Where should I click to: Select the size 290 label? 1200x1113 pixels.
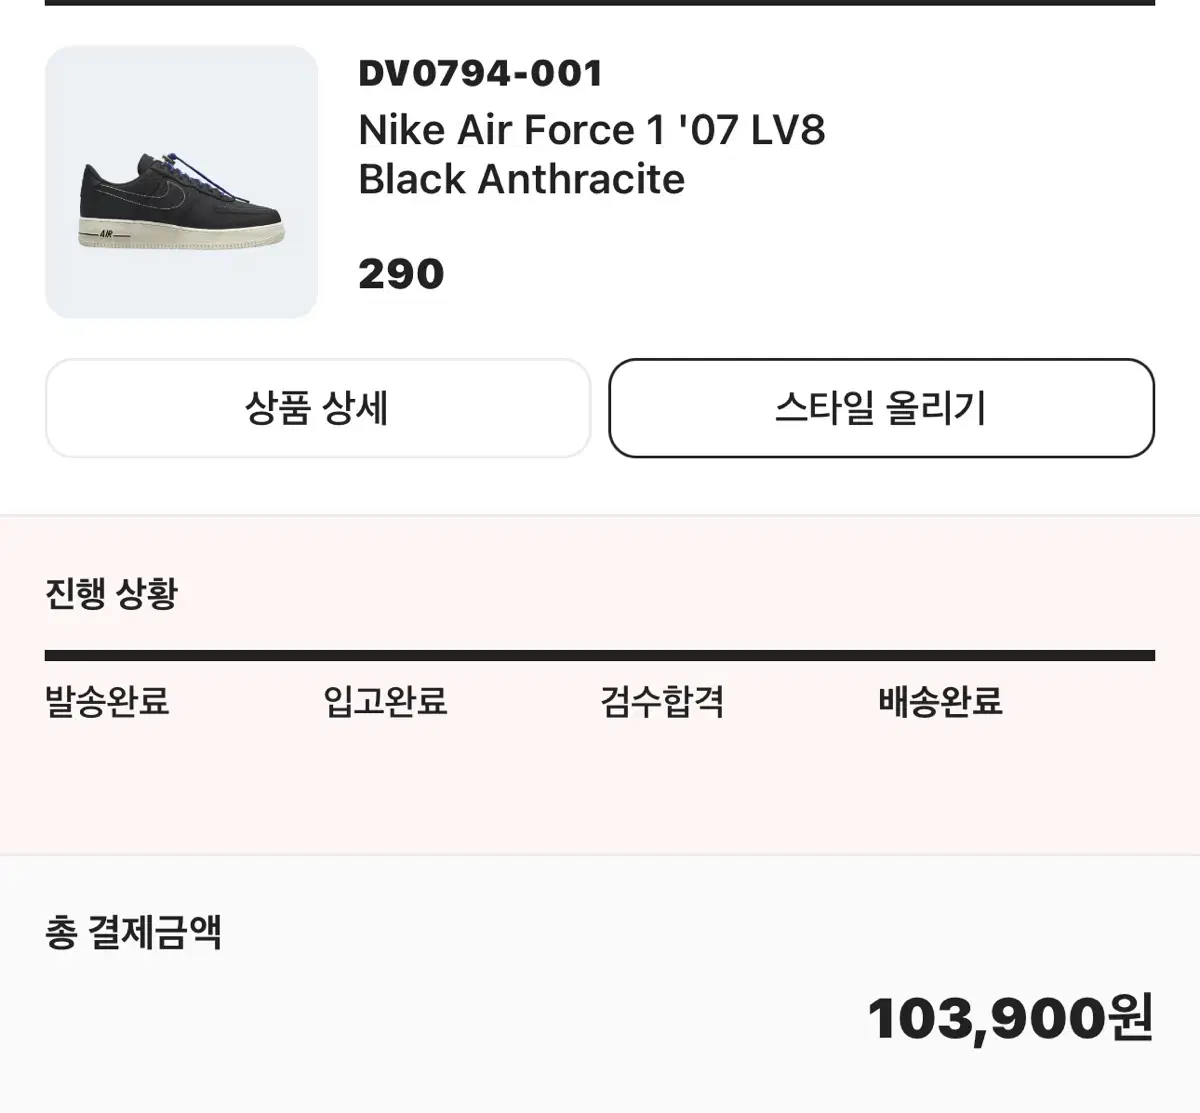tap(401, 274)
